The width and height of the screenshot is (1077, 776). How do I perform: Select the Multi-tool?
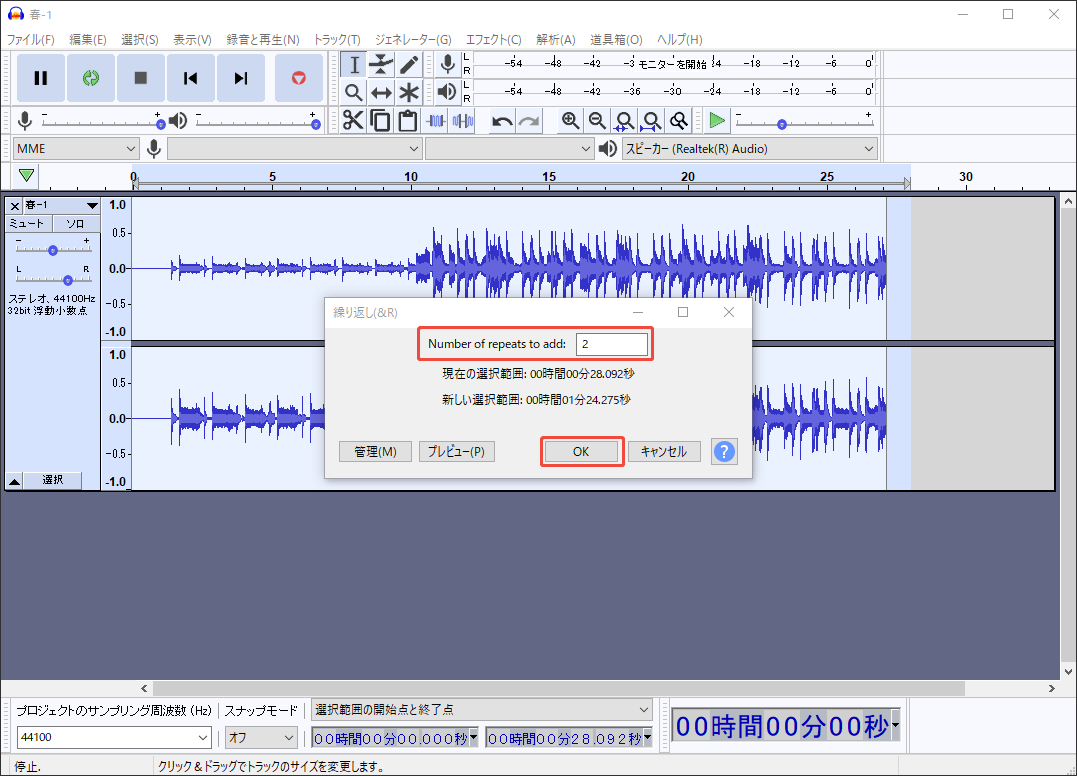(409, 92)
